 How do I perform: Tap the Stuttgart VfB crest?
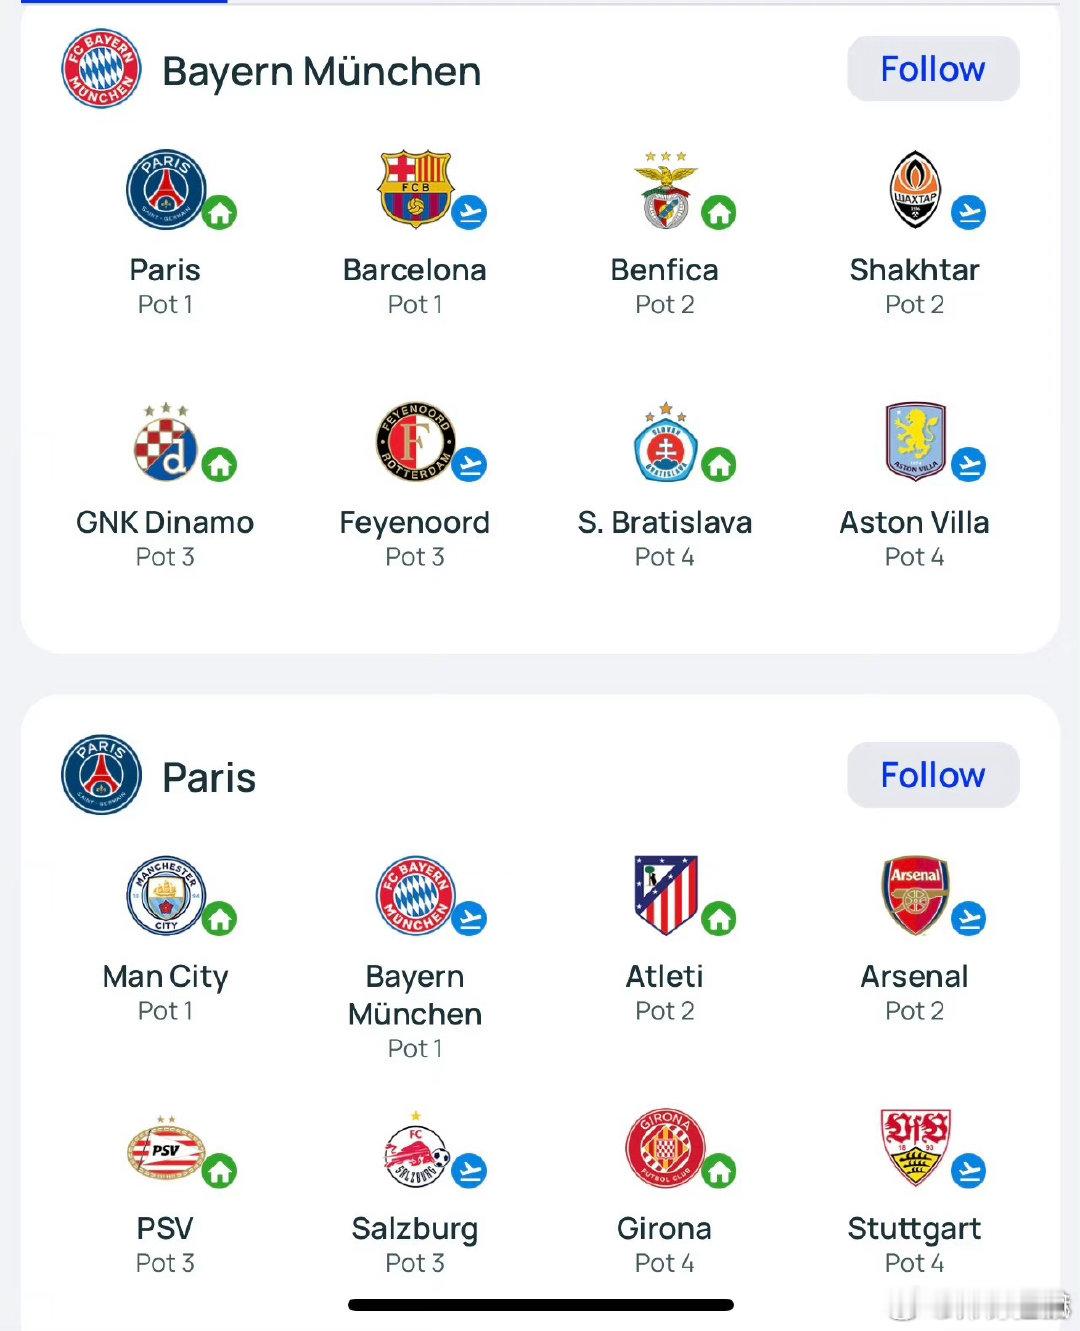tap(915, 1147)
